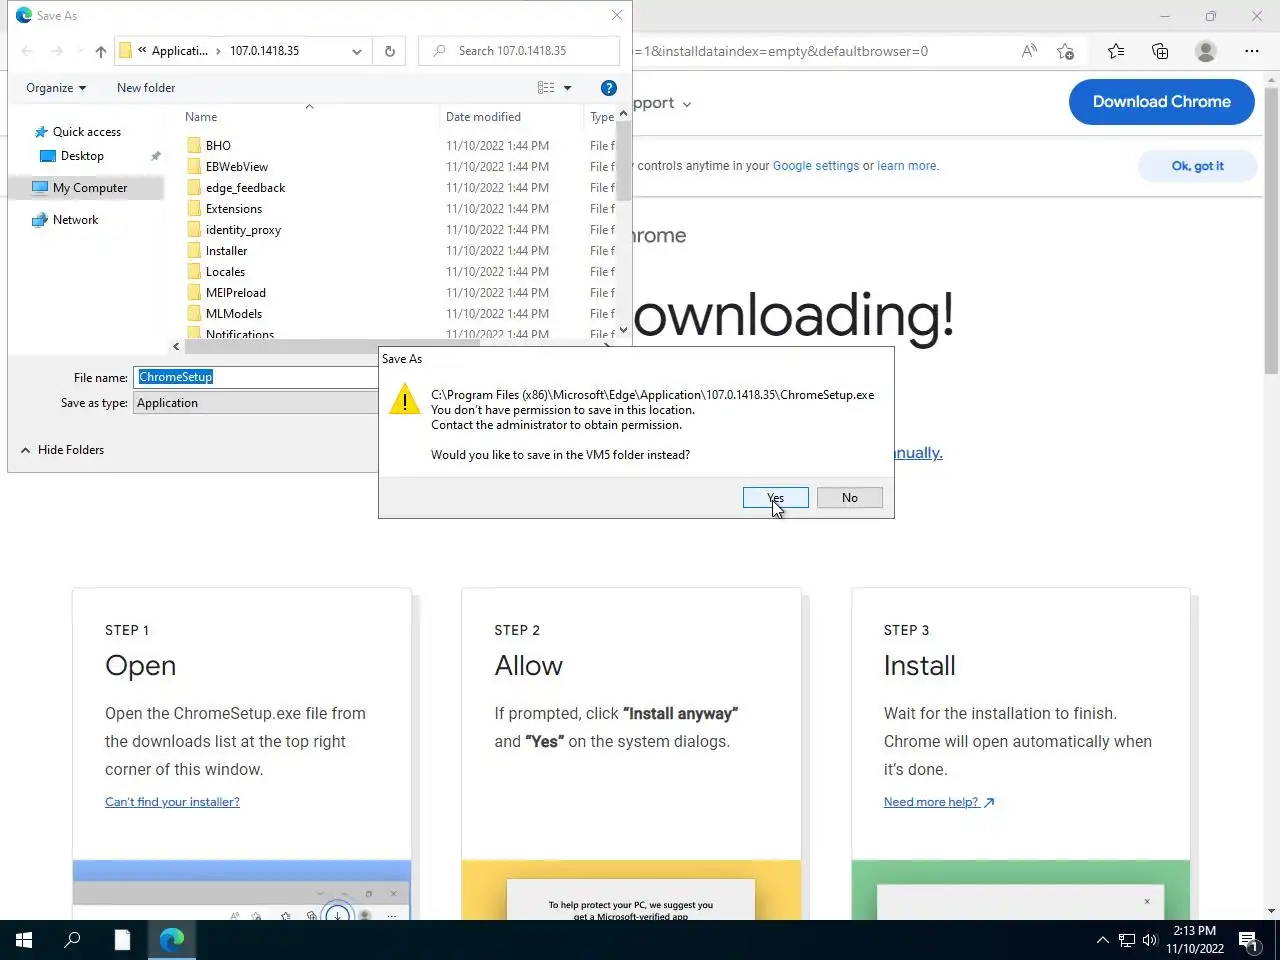Click the Back arrow in Save As dialog
The image size is (1280, 960).
(x=27, y=51)
